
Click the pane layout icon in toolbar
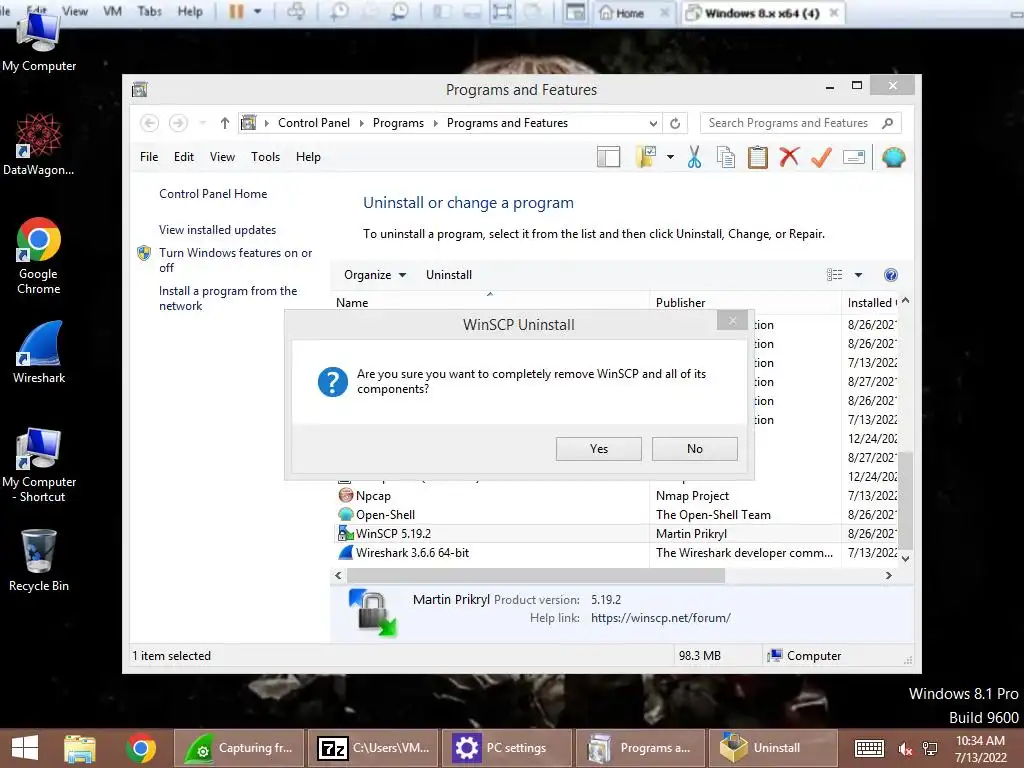[608, 157]
